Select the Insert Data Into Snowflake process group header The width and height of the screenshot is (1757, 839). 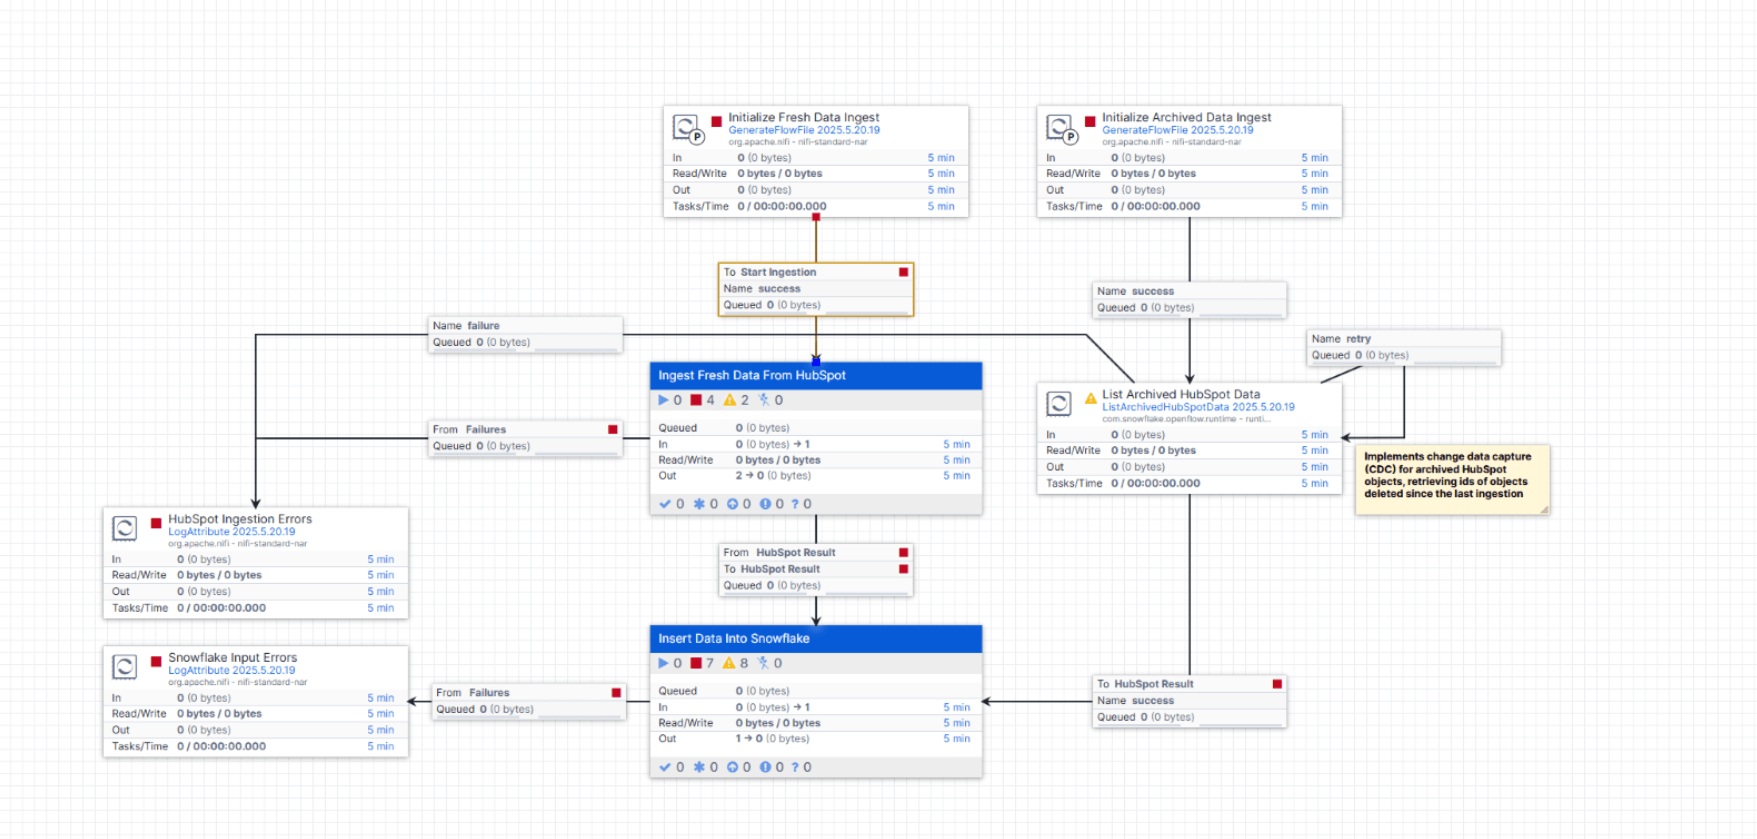coord(816,639)
